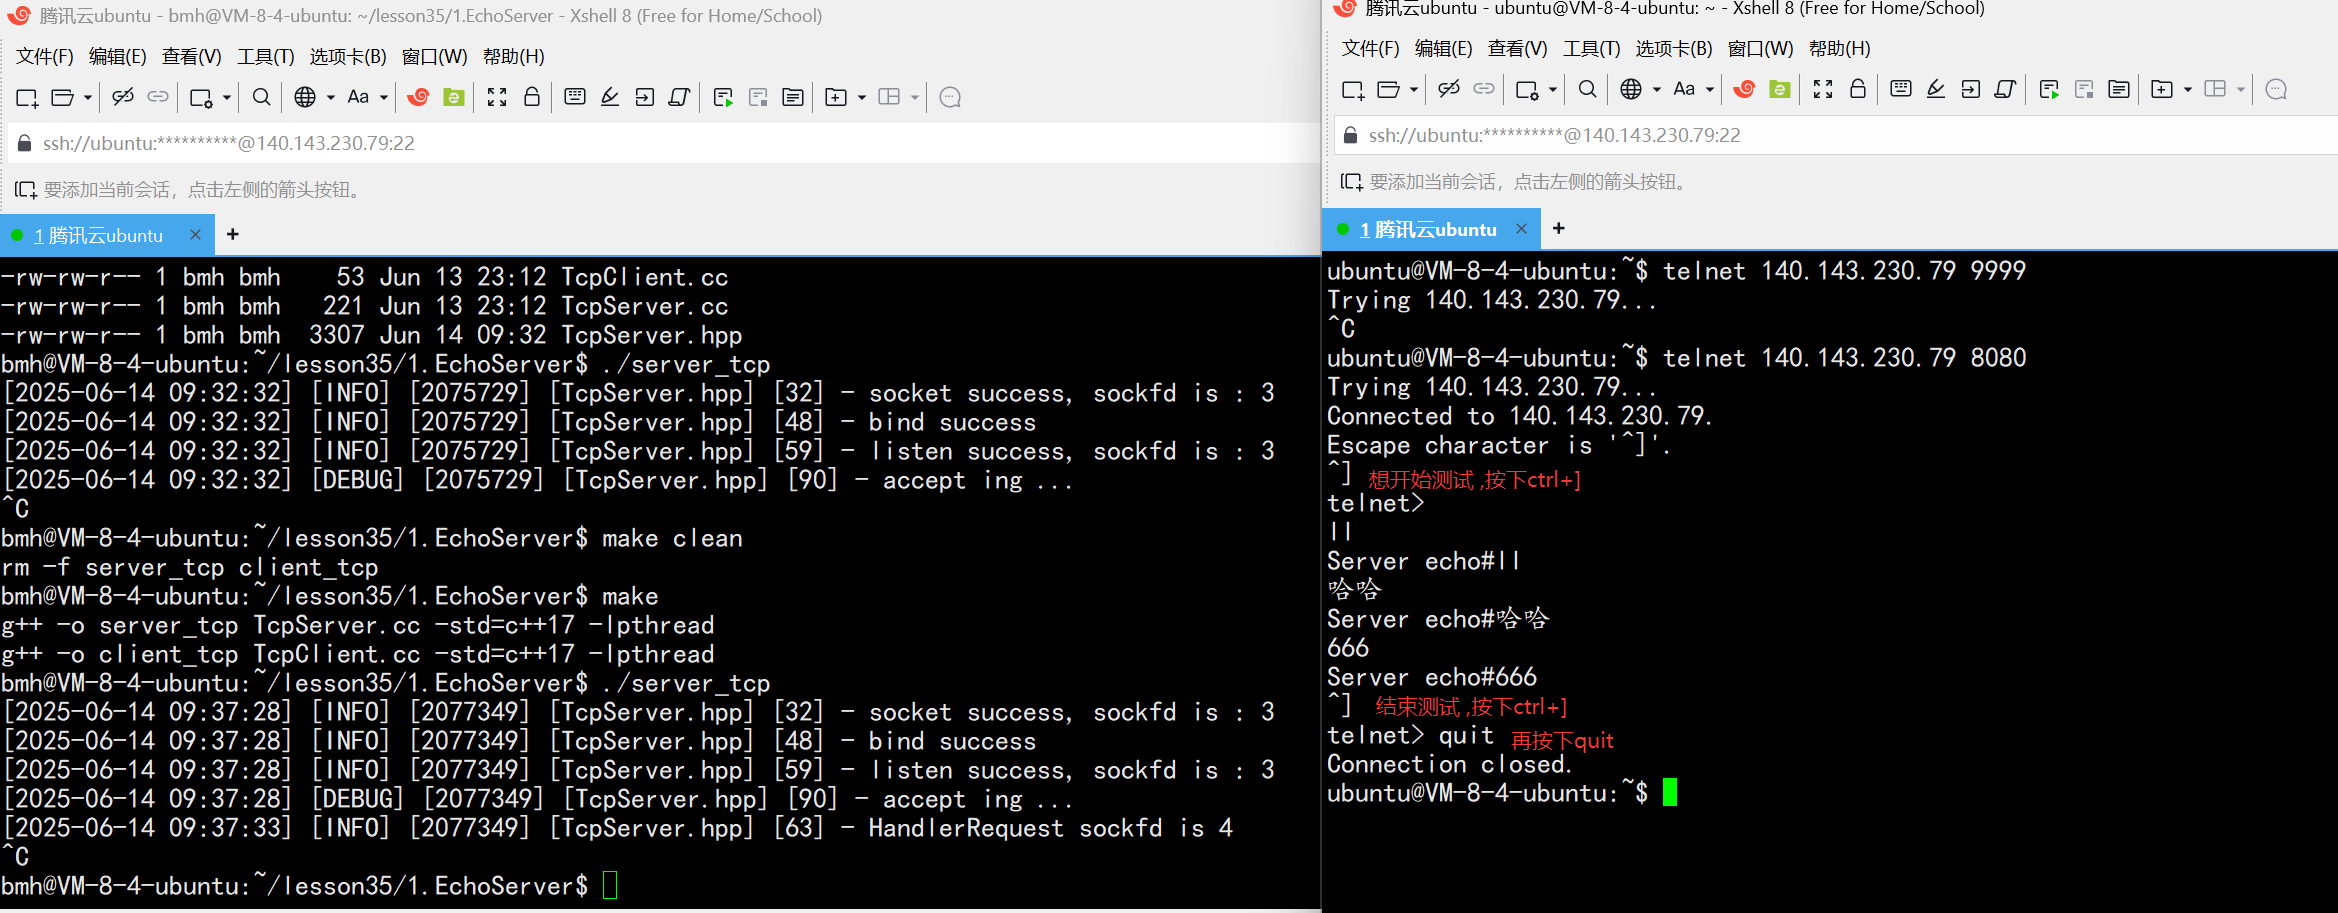Open a new session with the New icon
2338x913 pixels.
26,97
